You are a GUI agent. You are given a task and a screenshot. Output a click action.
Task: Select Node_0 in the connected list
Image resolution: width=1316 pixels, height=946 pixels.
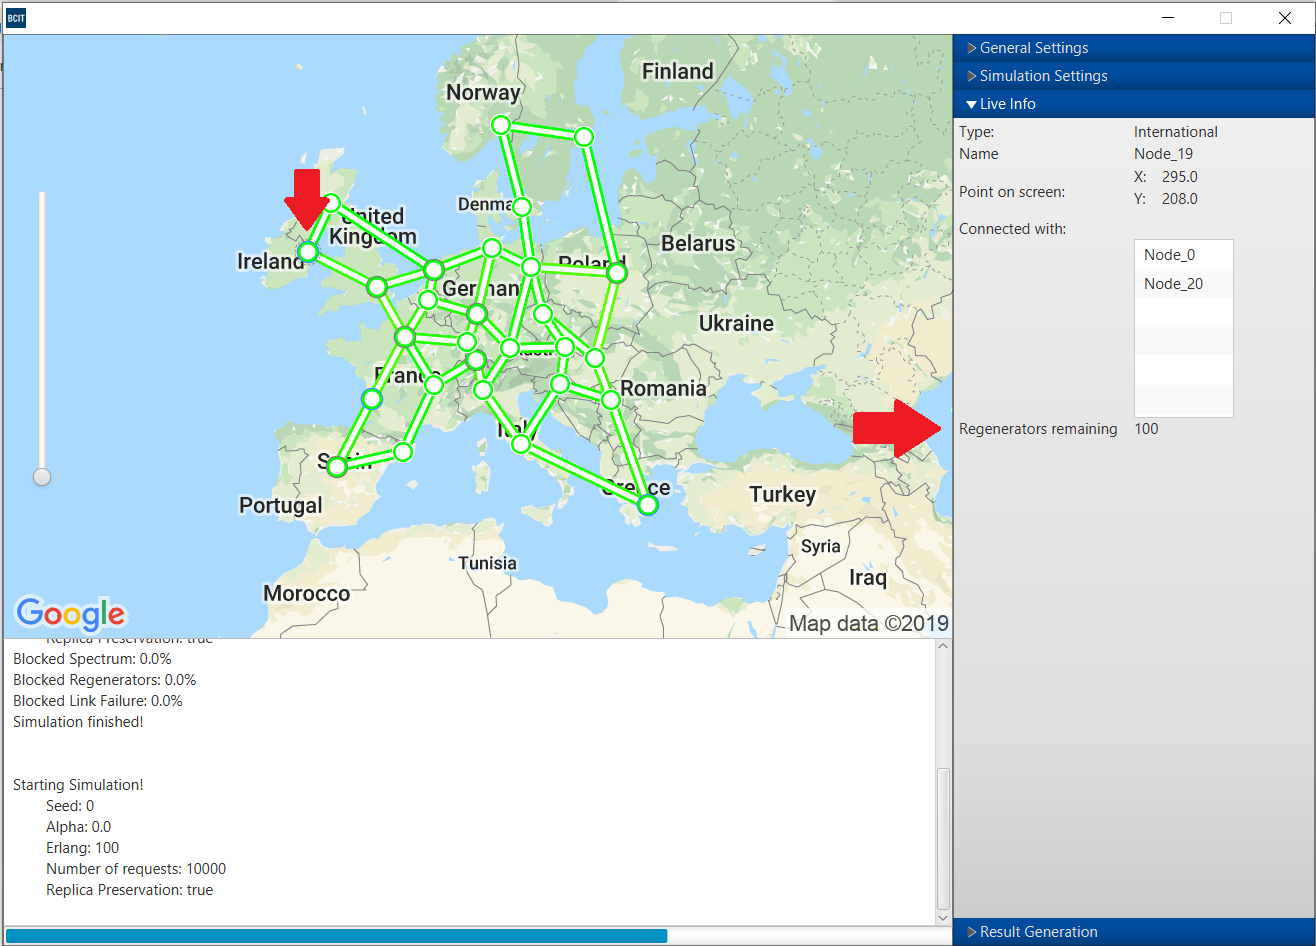[1184, 255]
